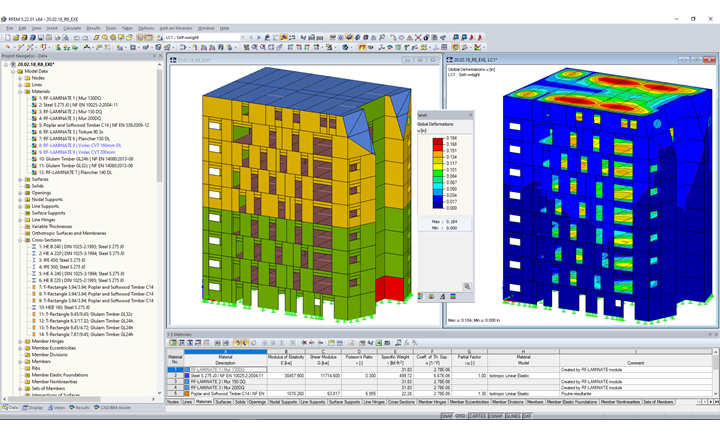720x435 pixels.
Task: Click the red color in deformation legend
Action: 438,141
